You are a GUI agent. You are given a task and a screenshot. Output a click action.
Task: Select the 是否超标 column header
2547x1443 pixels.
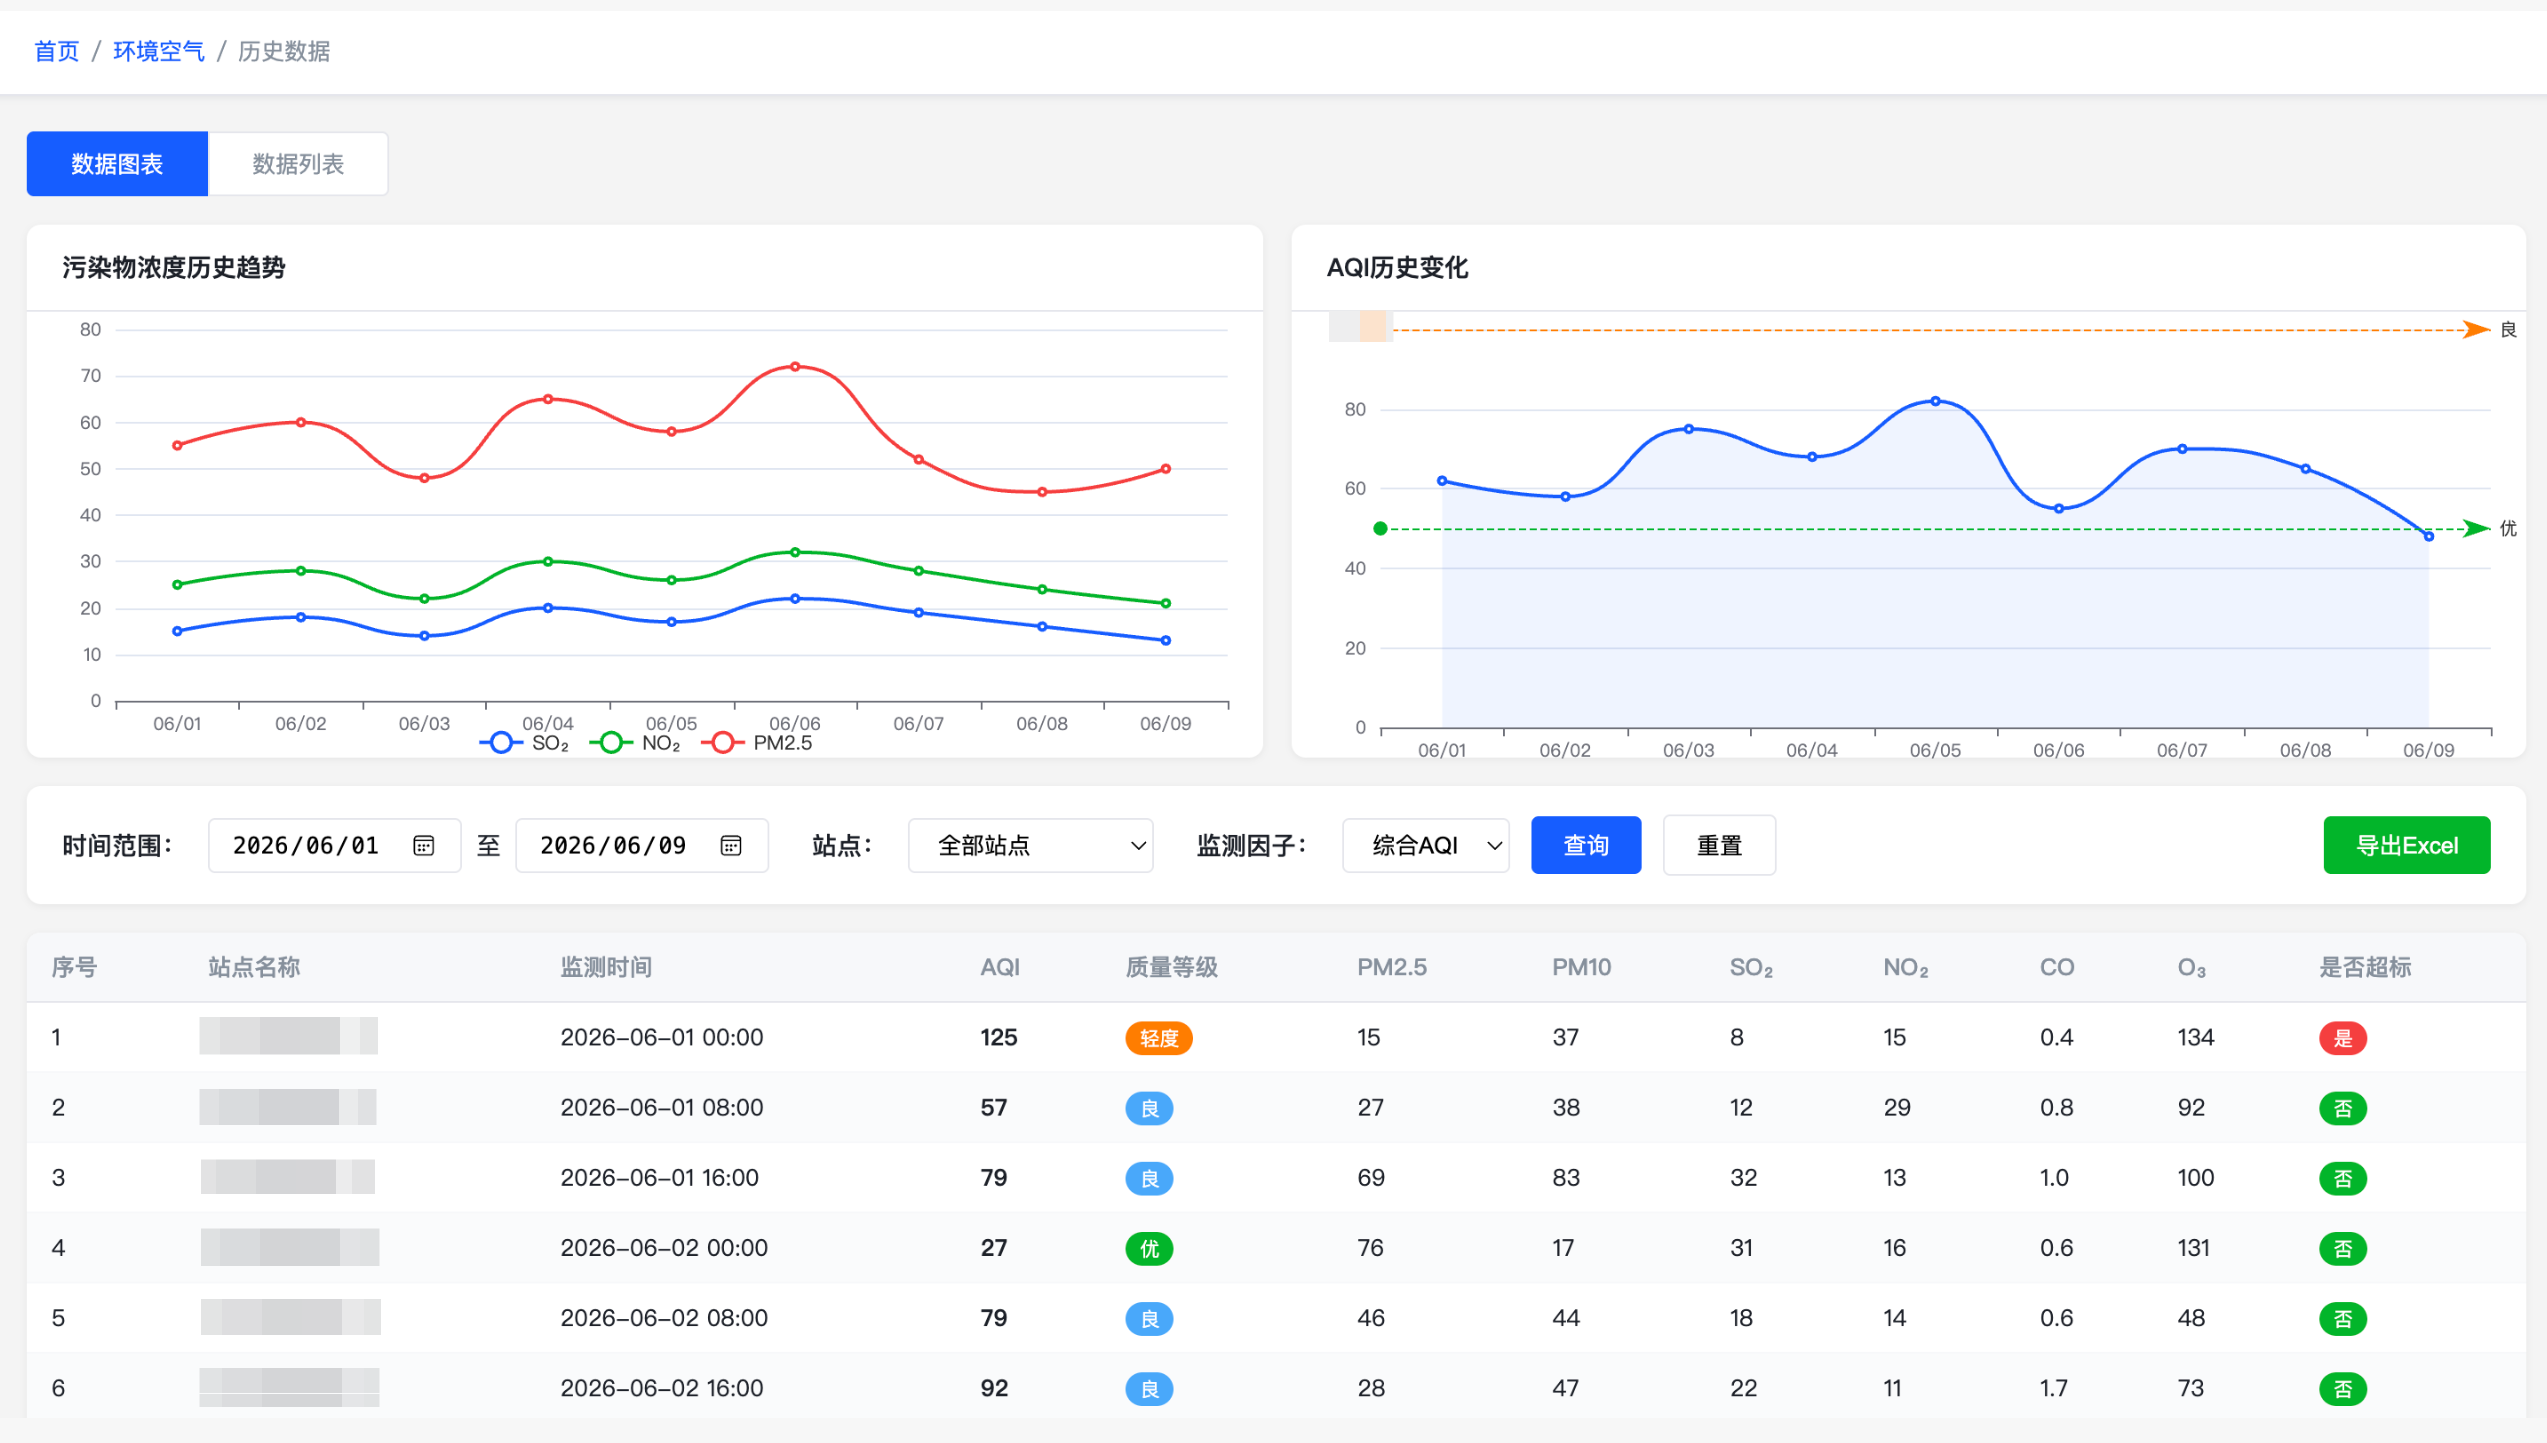(x=2365, y=967)
